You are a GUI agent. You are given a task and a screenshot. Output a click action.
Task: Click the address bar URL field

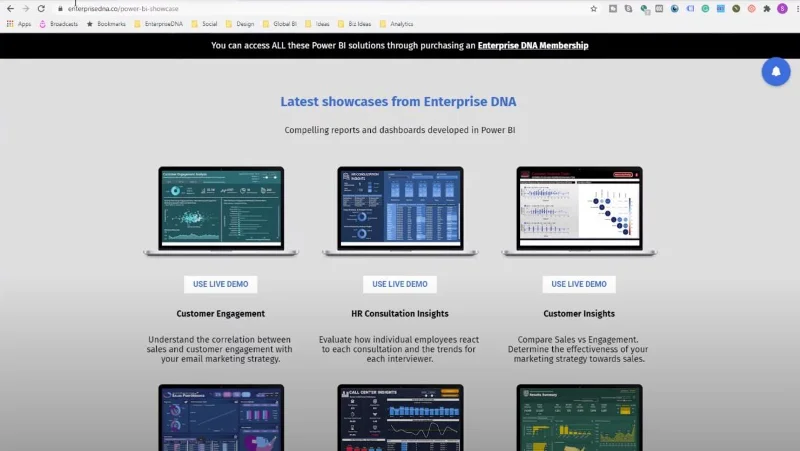327,9
